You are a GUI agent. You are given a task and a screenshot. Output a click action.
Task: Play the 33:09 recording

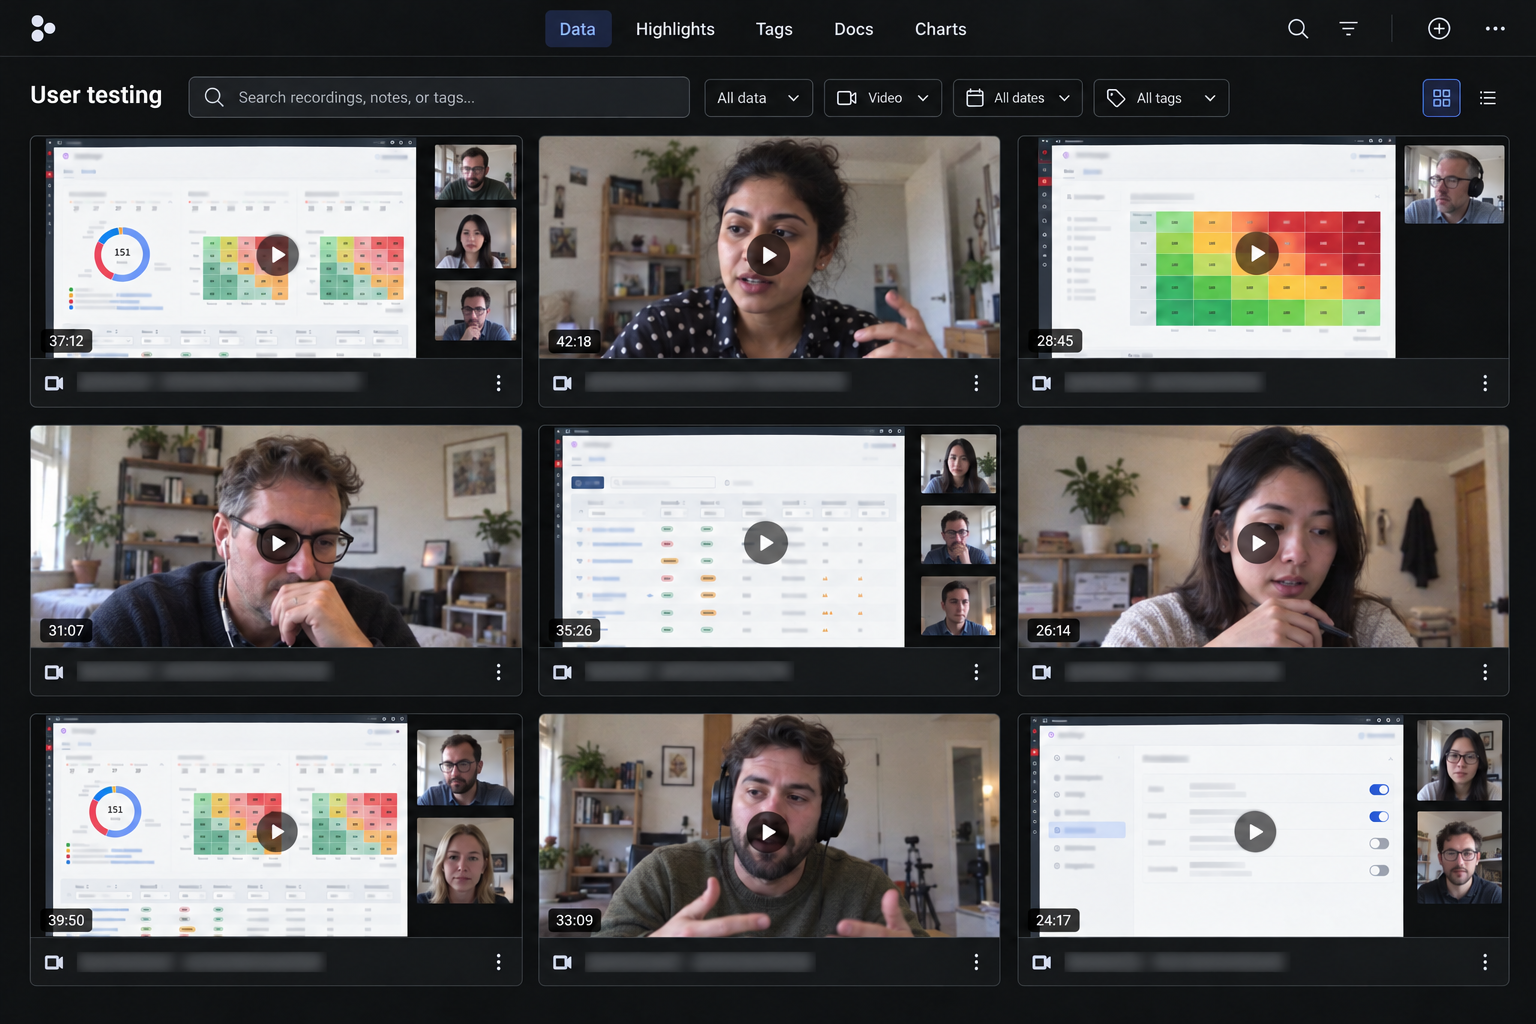tap(768, 831)
